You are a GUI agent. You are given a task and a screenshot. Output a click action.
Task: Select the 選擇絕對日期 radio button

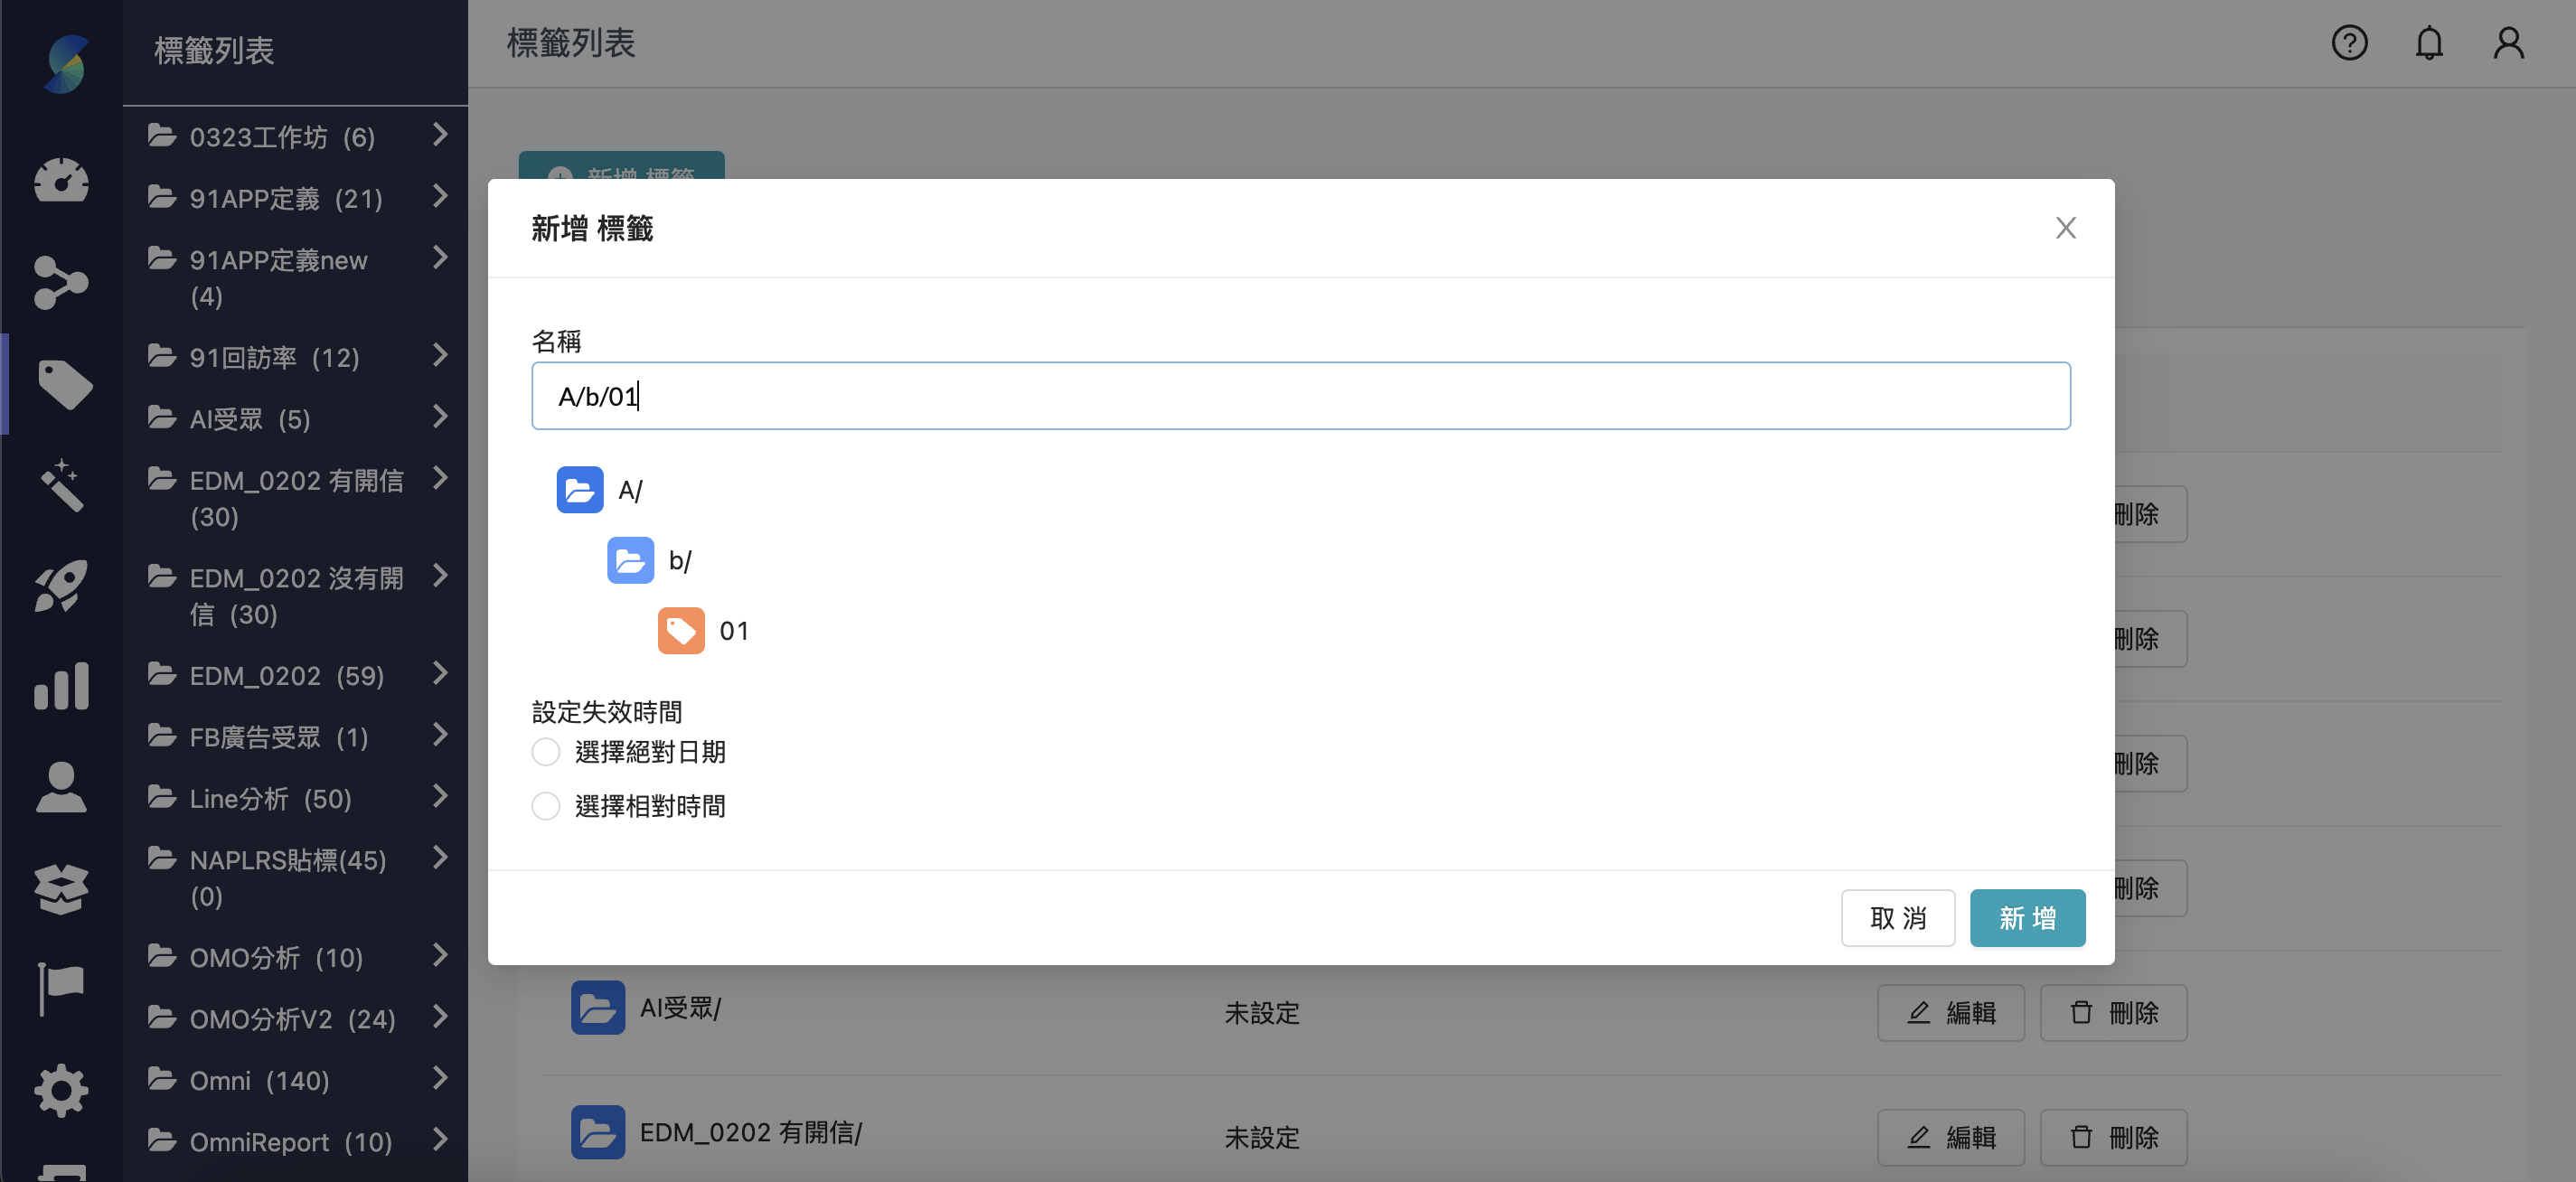point(545,752)
